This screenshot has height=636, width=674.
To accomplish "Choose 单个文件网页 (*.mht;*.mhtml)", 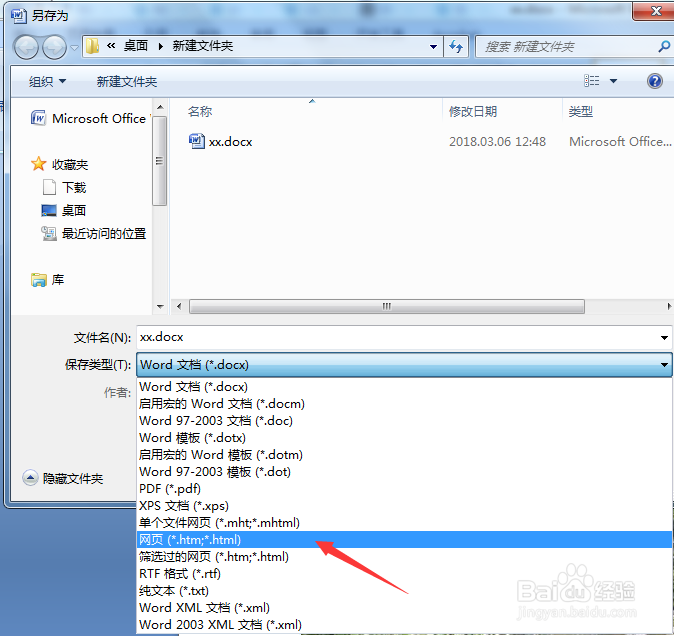I will tap(404, 523).
